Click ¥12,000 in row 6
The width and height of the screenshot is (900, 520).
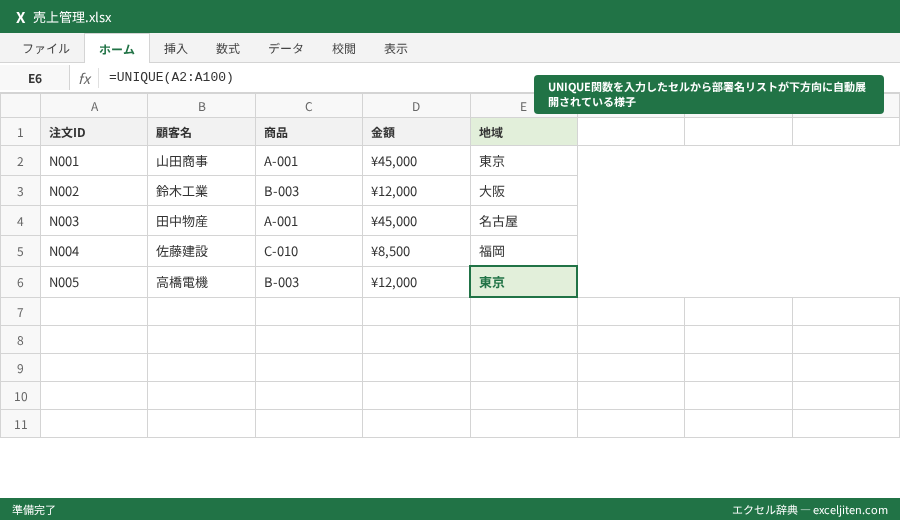tap(416, 282)
